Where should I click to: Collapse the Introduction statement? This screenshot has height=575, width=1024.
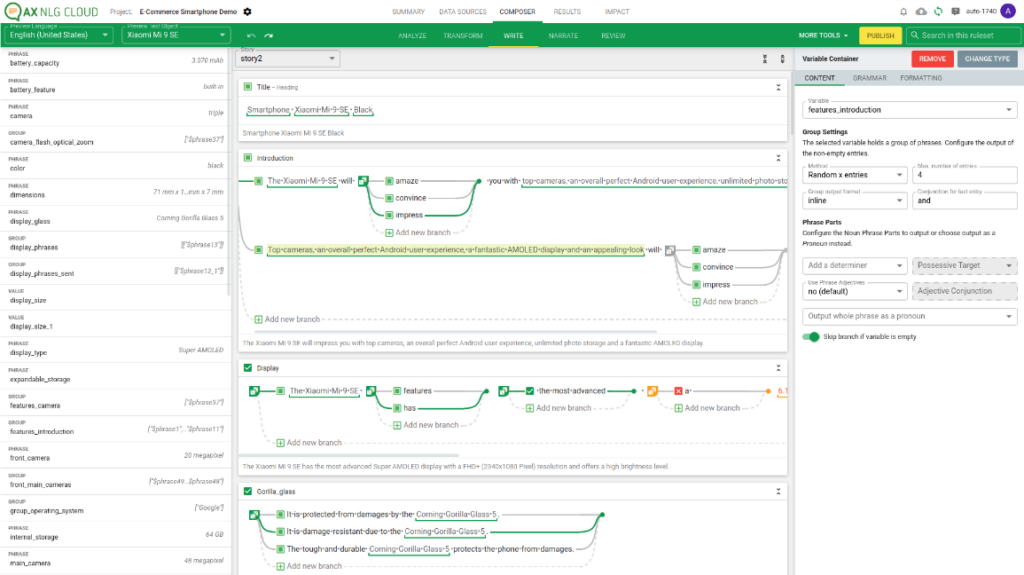coord(778,158)
